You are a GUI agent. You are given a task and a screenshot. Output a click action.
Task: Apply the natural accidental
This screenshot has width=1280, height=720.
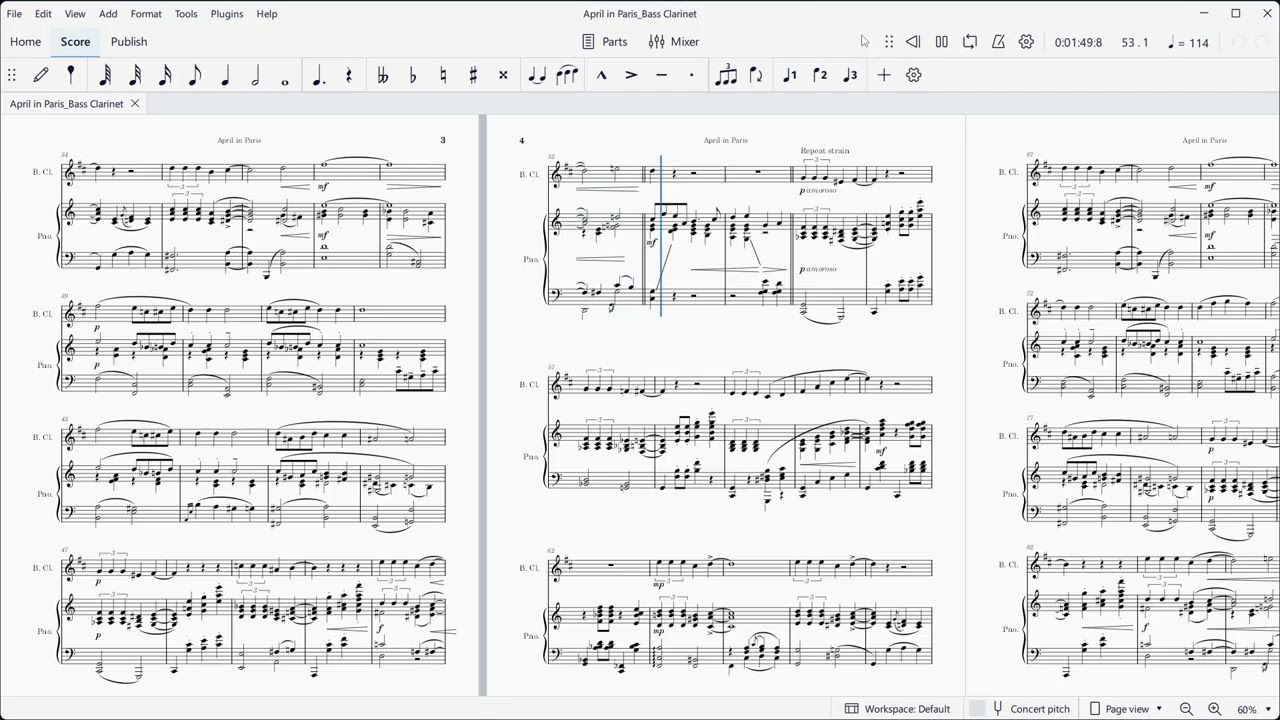(443, 75)
